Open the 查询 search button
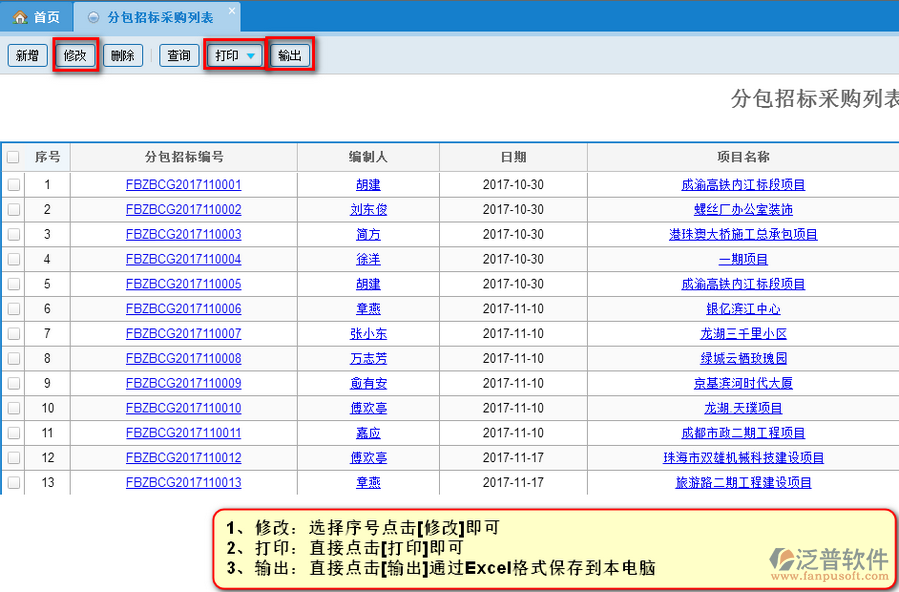Viewport: 899px width, 592px height. [179, 56]
